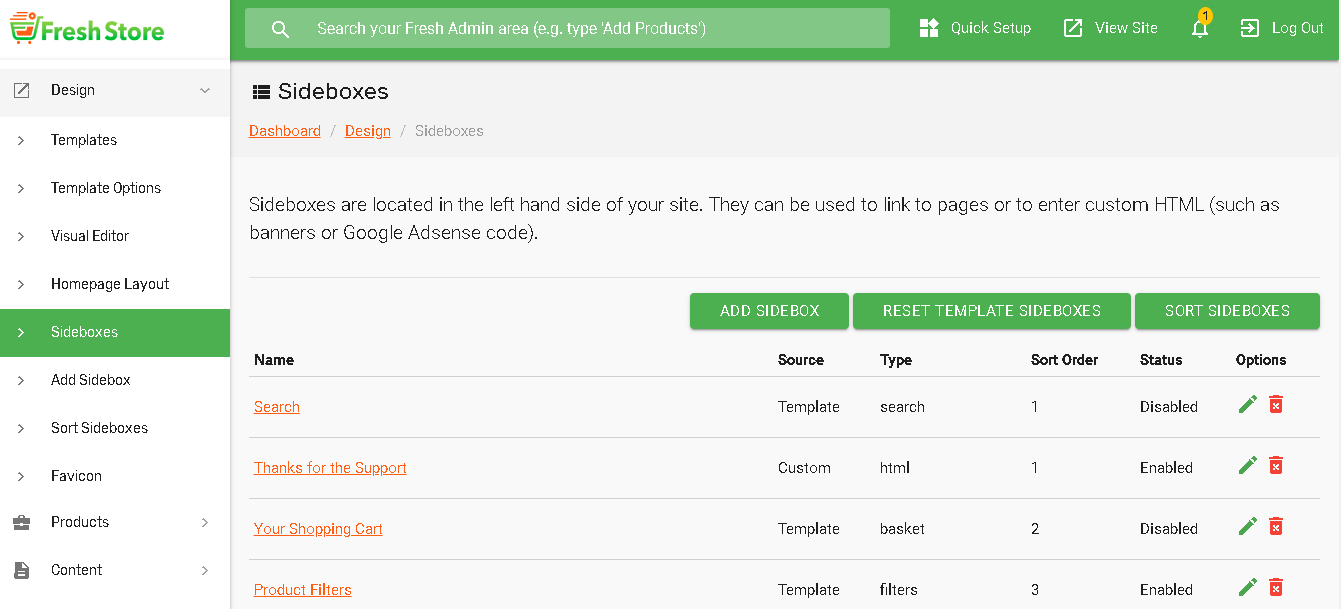The image size is (1341, 609).
Task: Collapse the Design menu section
Action: pyautogui.click(x=205, y=90)
